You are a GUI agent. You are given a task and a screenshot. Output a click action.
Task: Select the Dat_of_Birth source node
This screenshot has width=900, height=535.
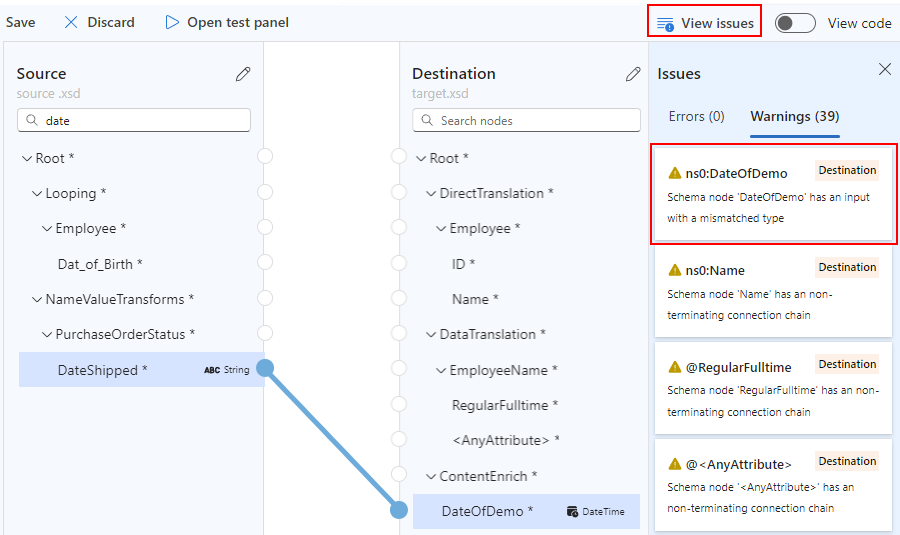point(99,264)
